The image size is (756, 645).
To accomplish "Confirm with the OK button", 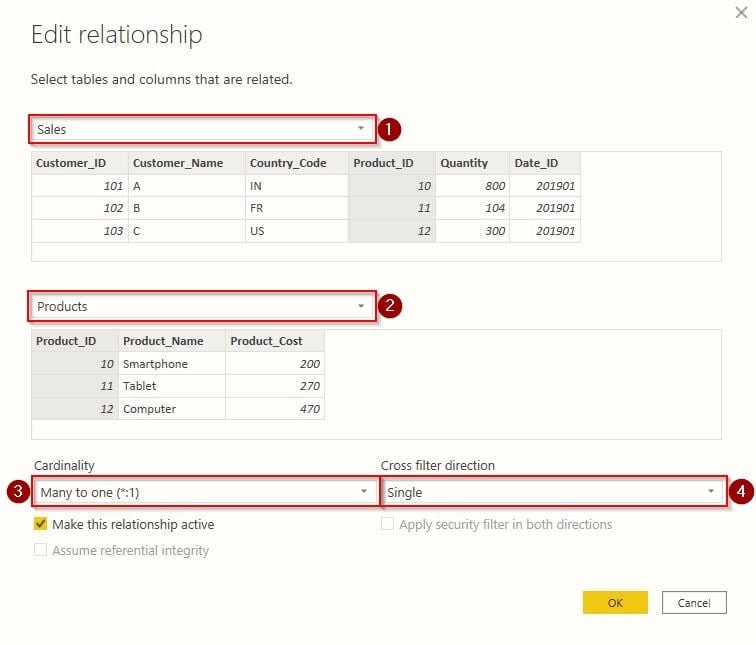I will tap(615, 603).
